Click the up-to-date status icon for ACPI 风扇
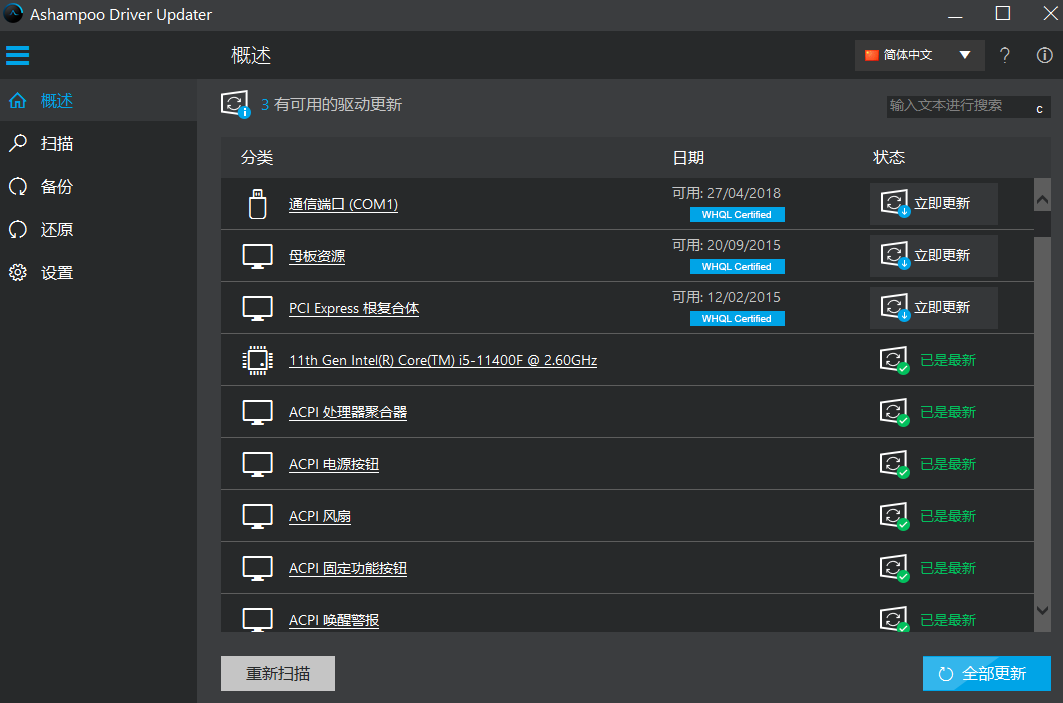Screen dimensions: 1063x703 [893, 516]
